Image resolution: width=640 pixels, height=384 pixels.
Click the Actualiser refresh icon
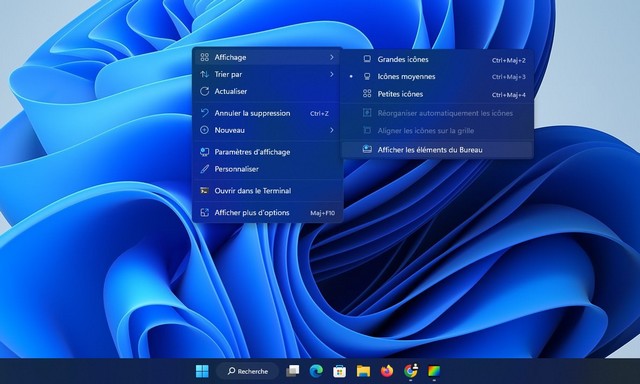tap(204, 91)
